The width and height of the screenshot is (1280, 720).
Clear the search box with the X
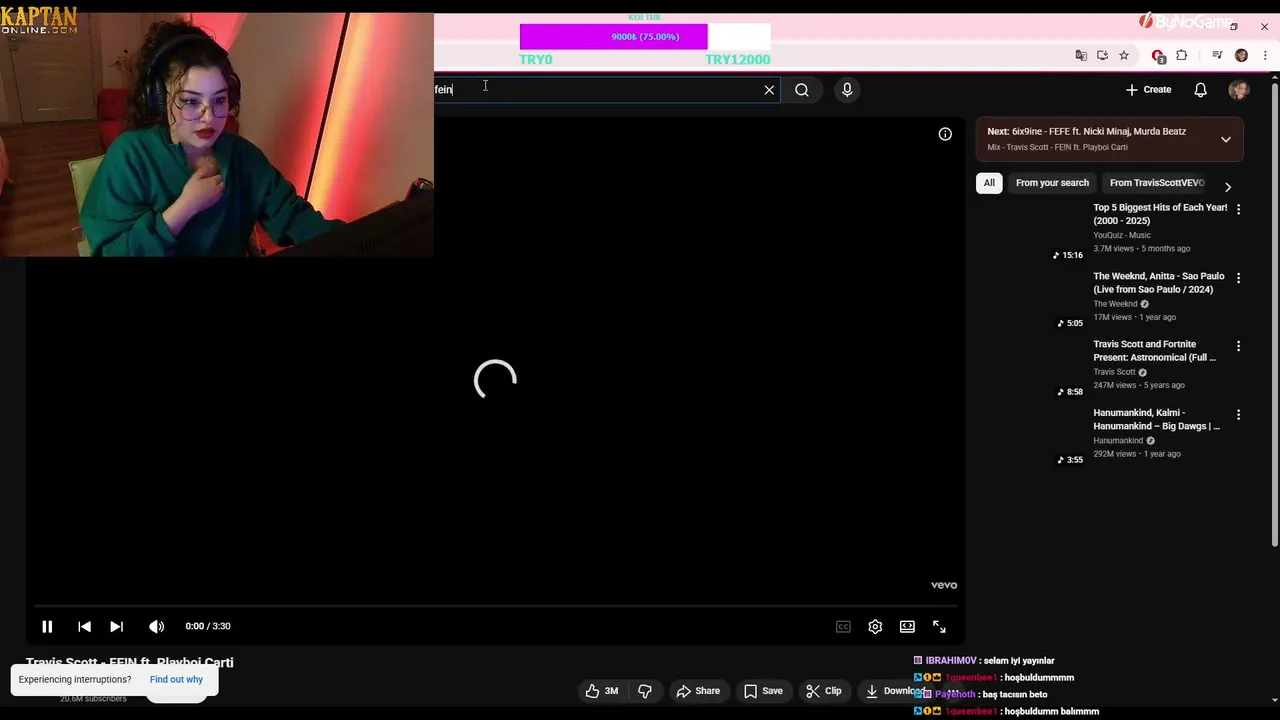[769, 90]
